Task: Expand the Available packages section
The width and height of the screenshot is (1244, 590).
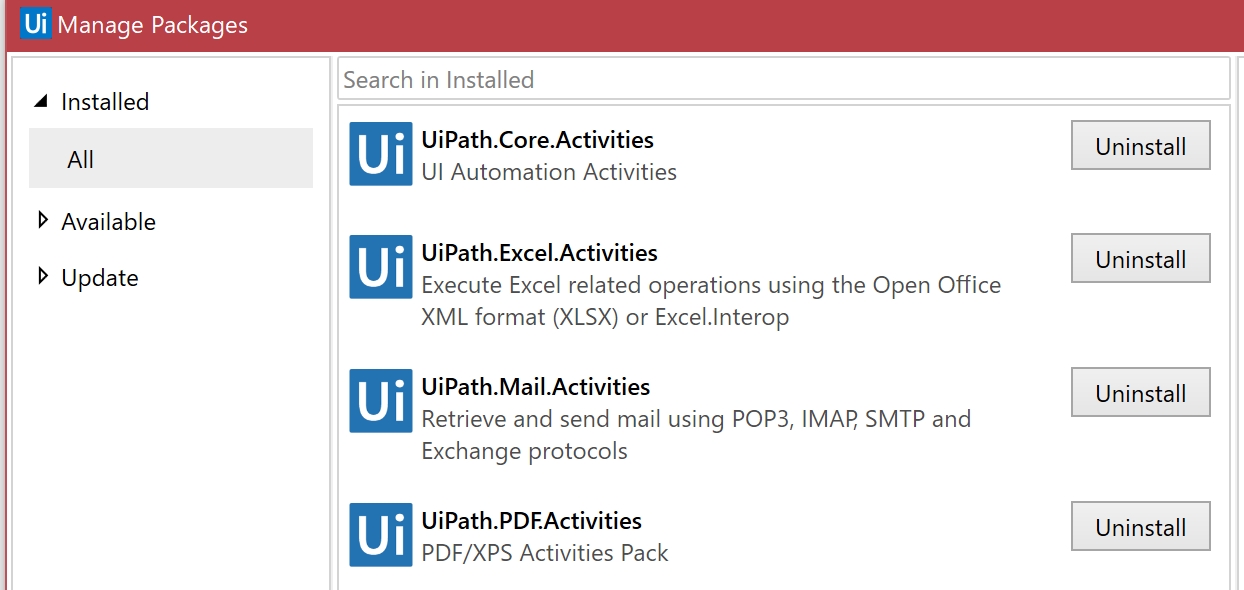Action: (43, 220)
